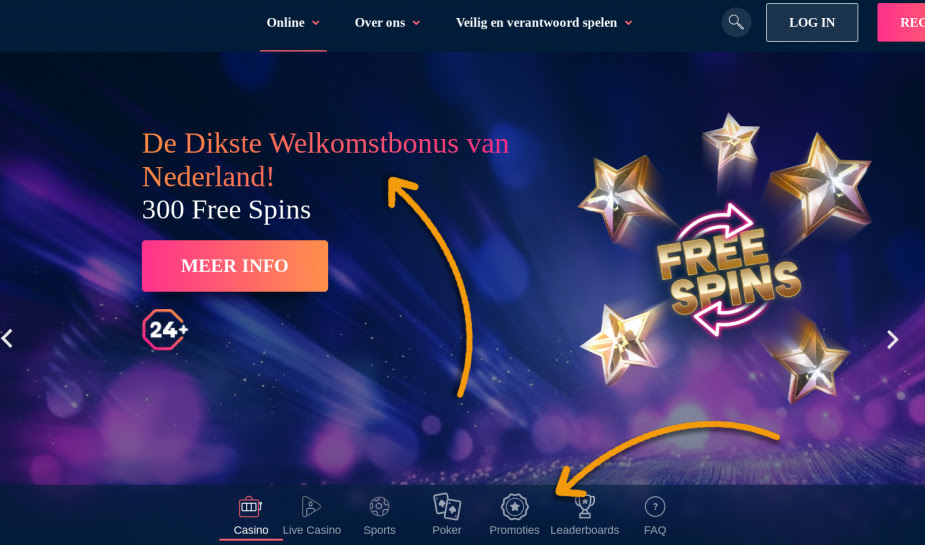
Task: Open the Poker cards icon
Action: (447, 506)
